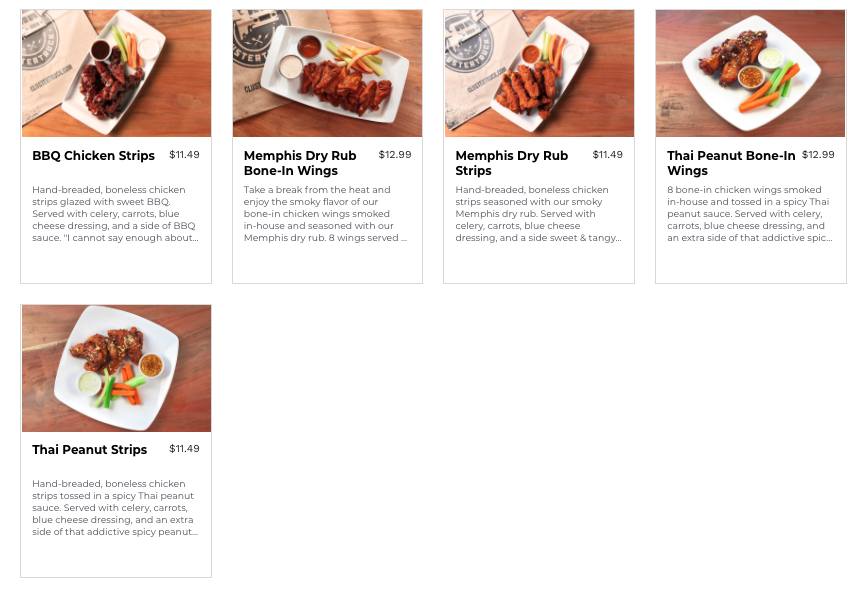
Task: Open the Thai Peanut Bone-In Wings photo
Action: (x=751, y=73)
